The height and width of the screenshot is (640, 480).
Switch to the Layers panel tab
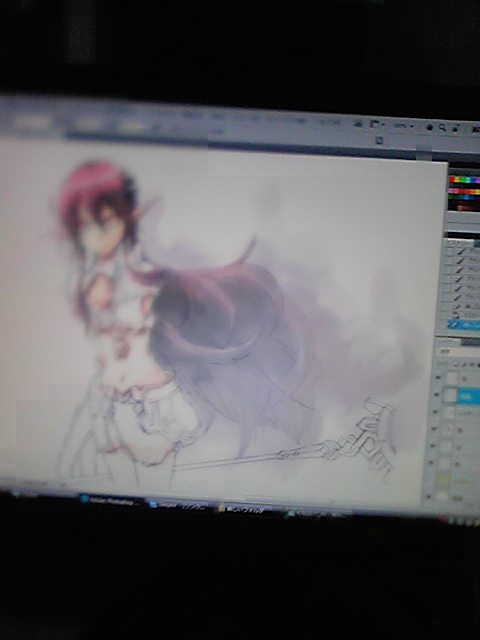coord(448,342)
